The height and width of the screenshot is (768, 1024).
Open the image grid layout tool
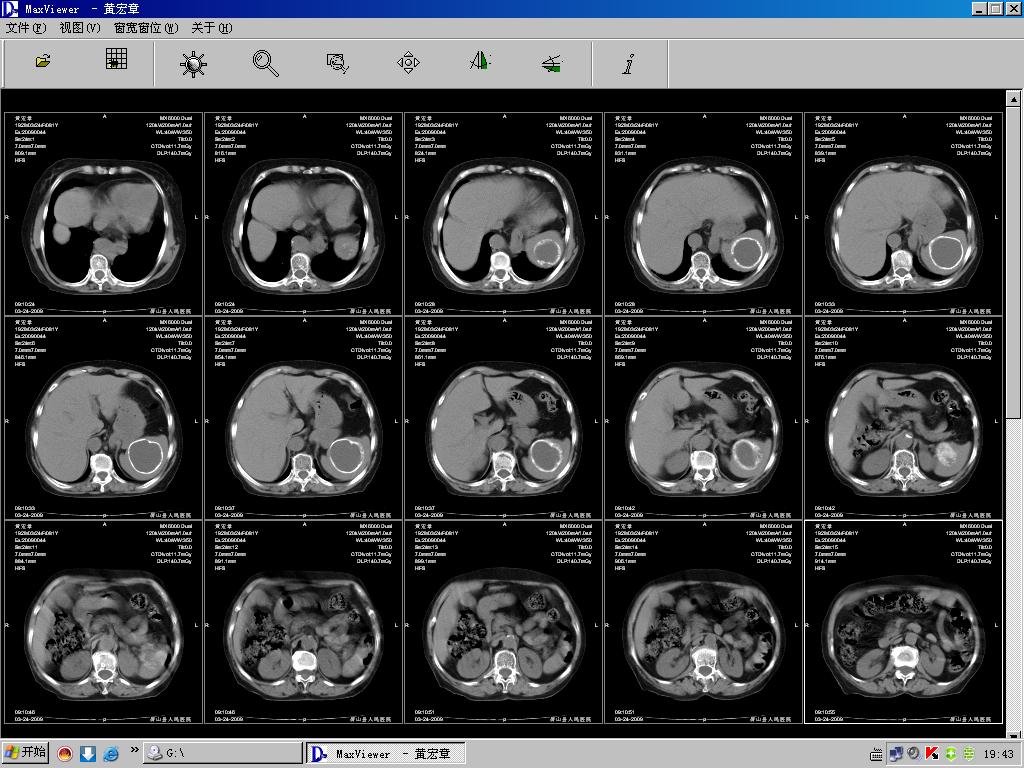116,60
